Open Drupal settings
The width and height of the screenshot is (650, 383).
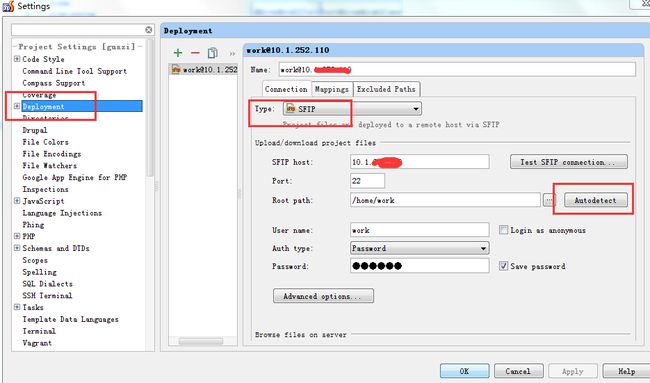click(35, 130)
